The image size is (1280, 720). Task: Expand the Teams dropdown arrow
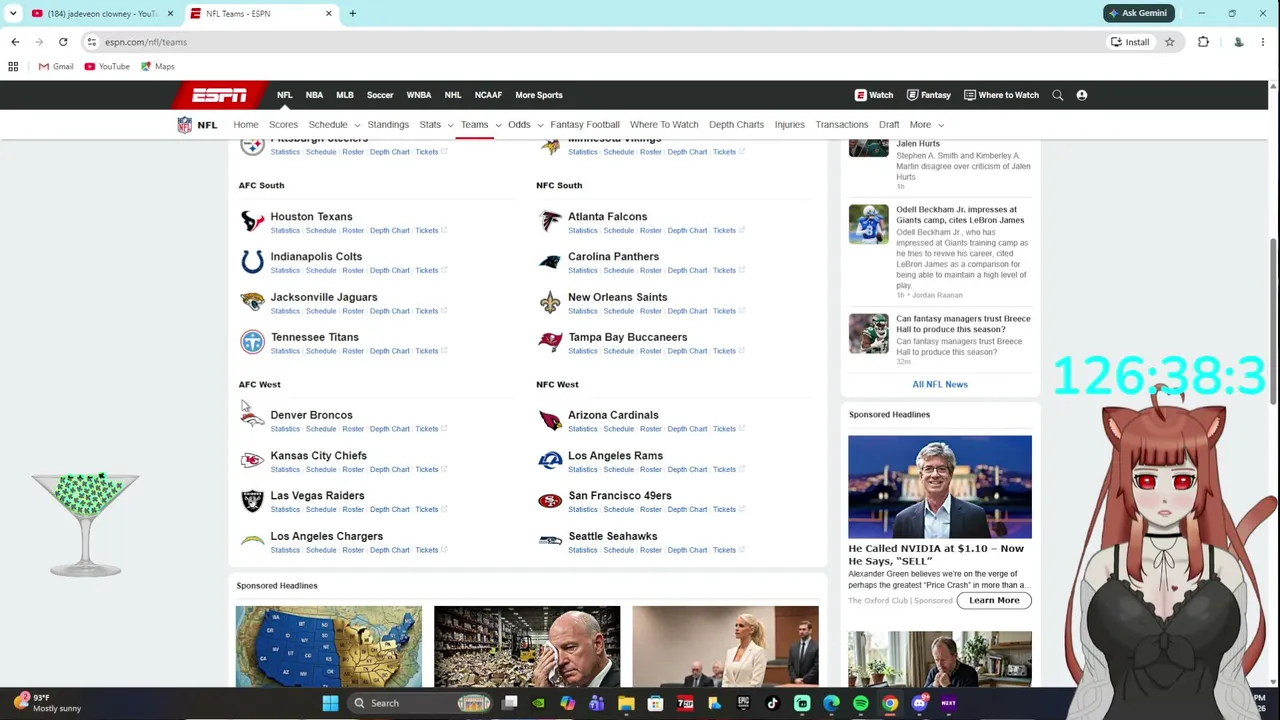498,125
